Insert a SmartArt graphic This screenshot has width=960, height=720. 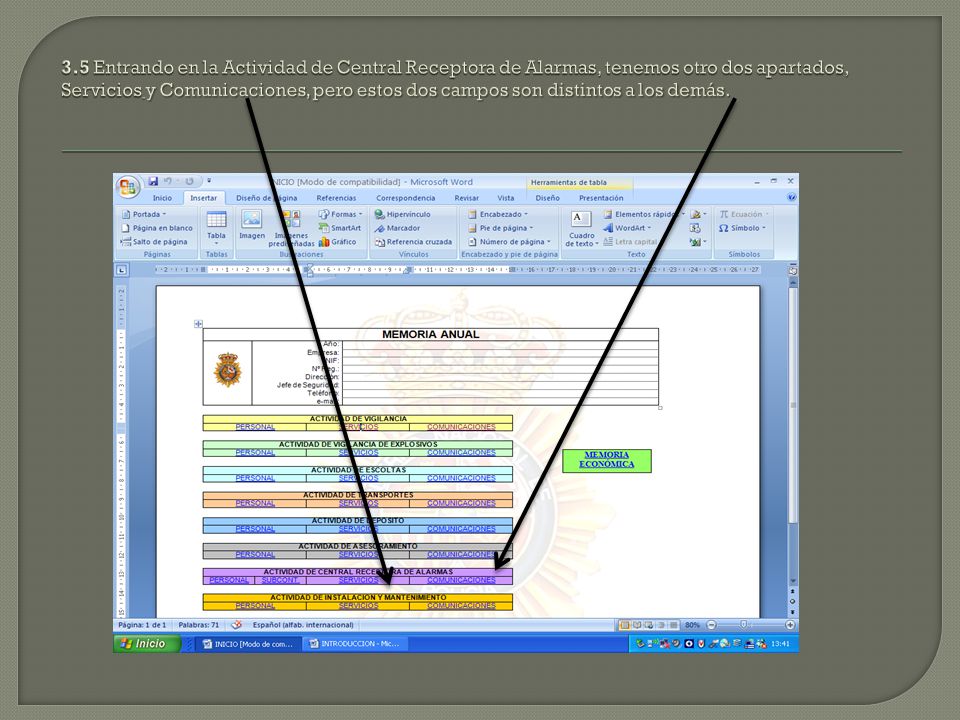pyautogui.click(x=340, y=228)
